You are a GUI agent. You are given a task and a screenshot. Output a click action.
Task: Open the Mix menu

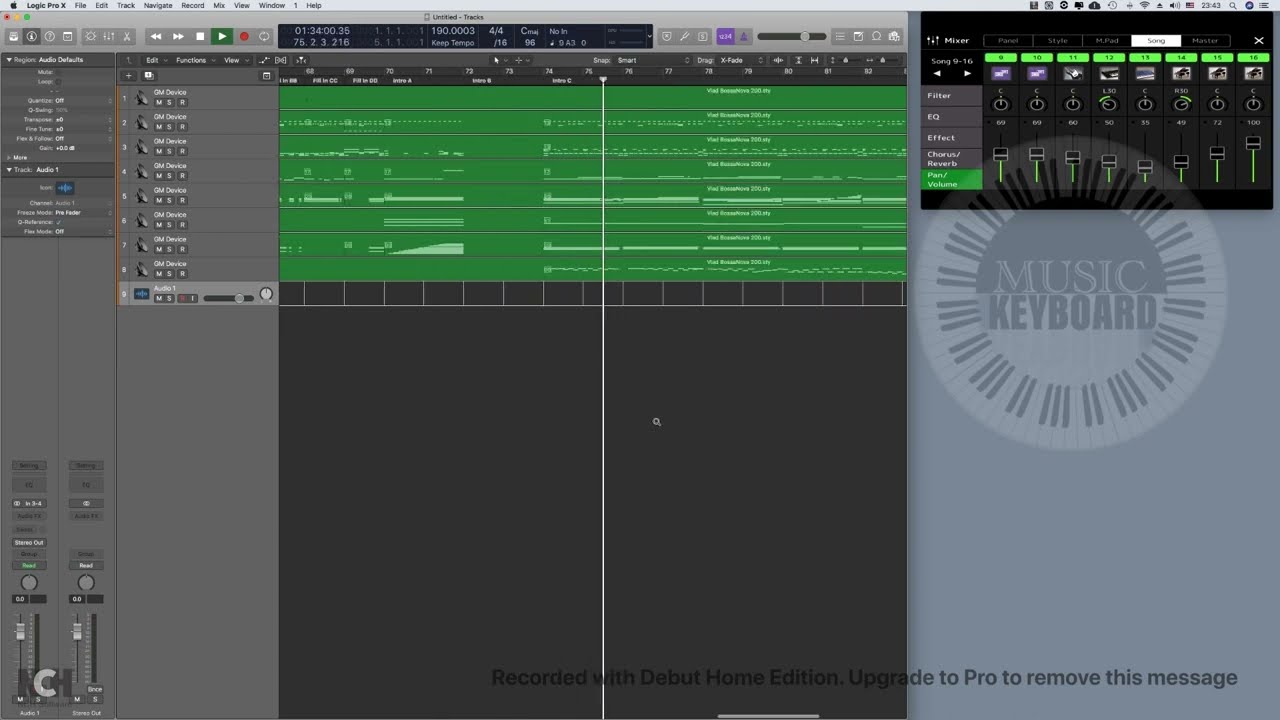[219, 5]
